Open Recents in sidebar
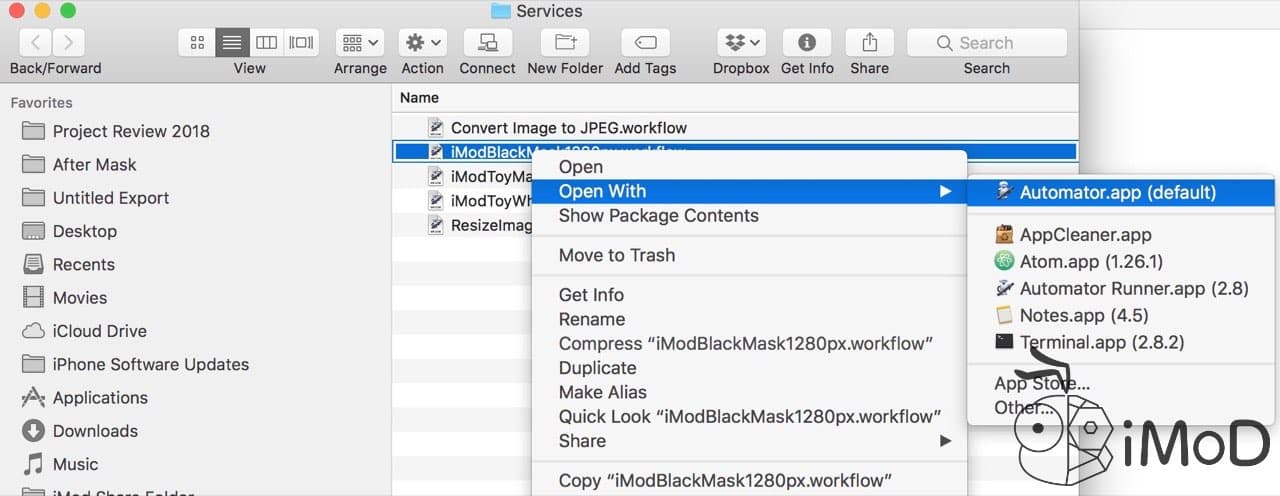 tap(83, 264)
